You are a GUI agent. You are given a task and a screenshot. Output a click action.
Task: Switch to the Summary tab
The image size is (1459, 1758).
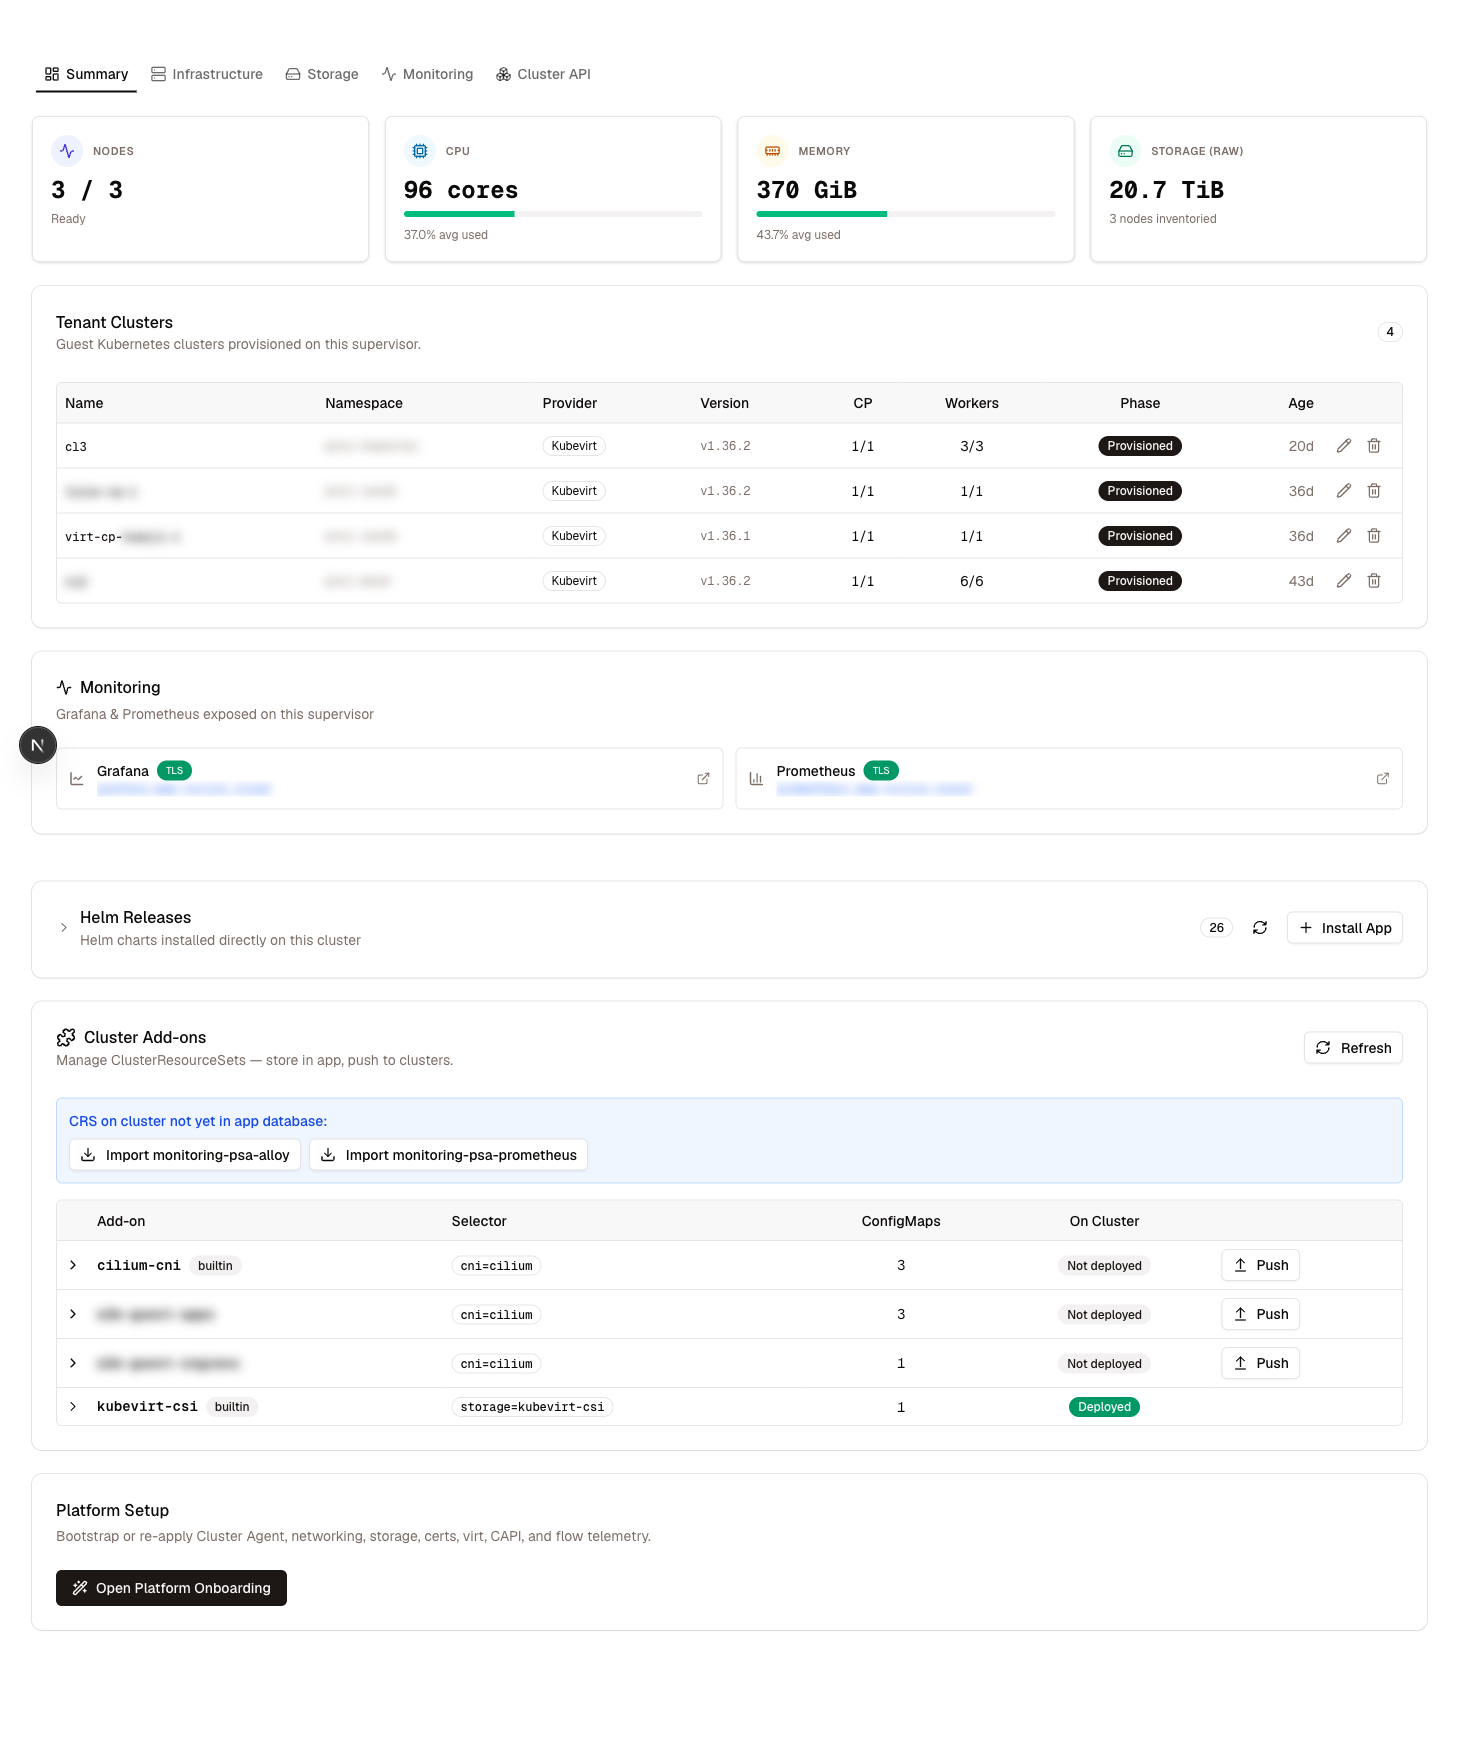[86, 74]
